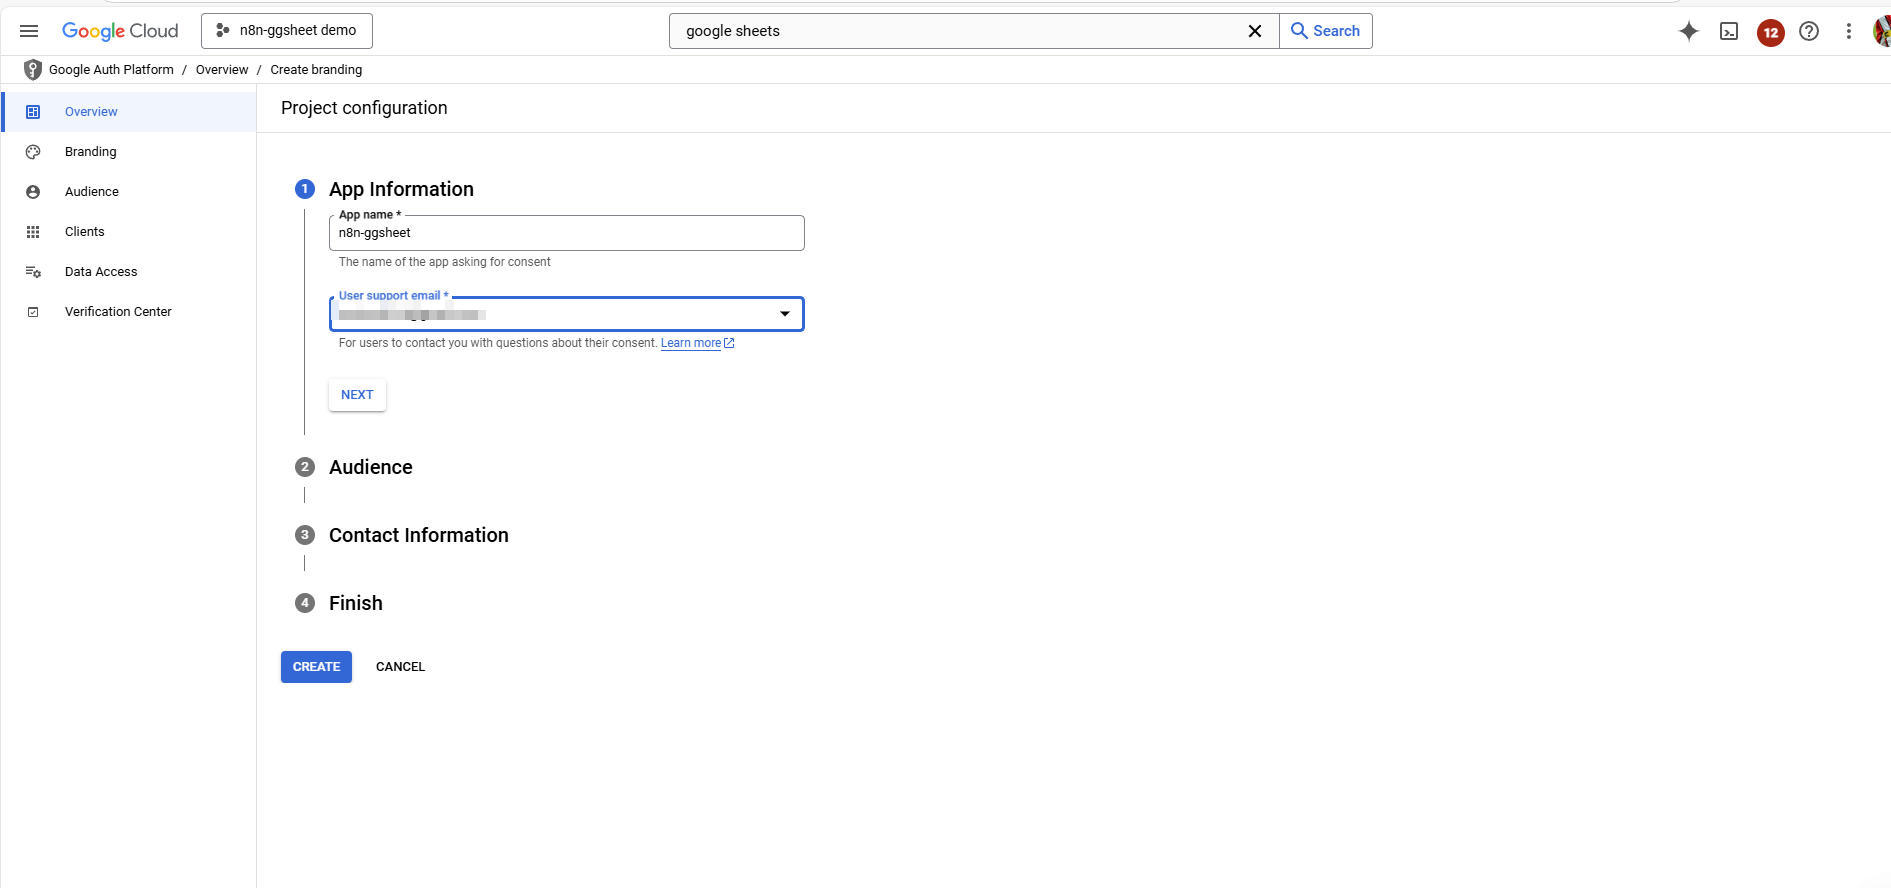Image resolution: width=1891 pixels, height=888 pixels.
Task: Click the Google Auth Platform shield icon
Action: [x=33, y=69]
